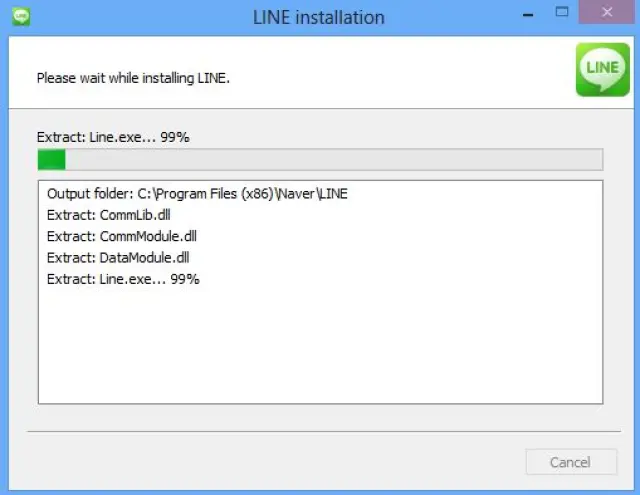Maximize the LINE installation window
This screenshot has height=495, width=640.
pos(563,14)
